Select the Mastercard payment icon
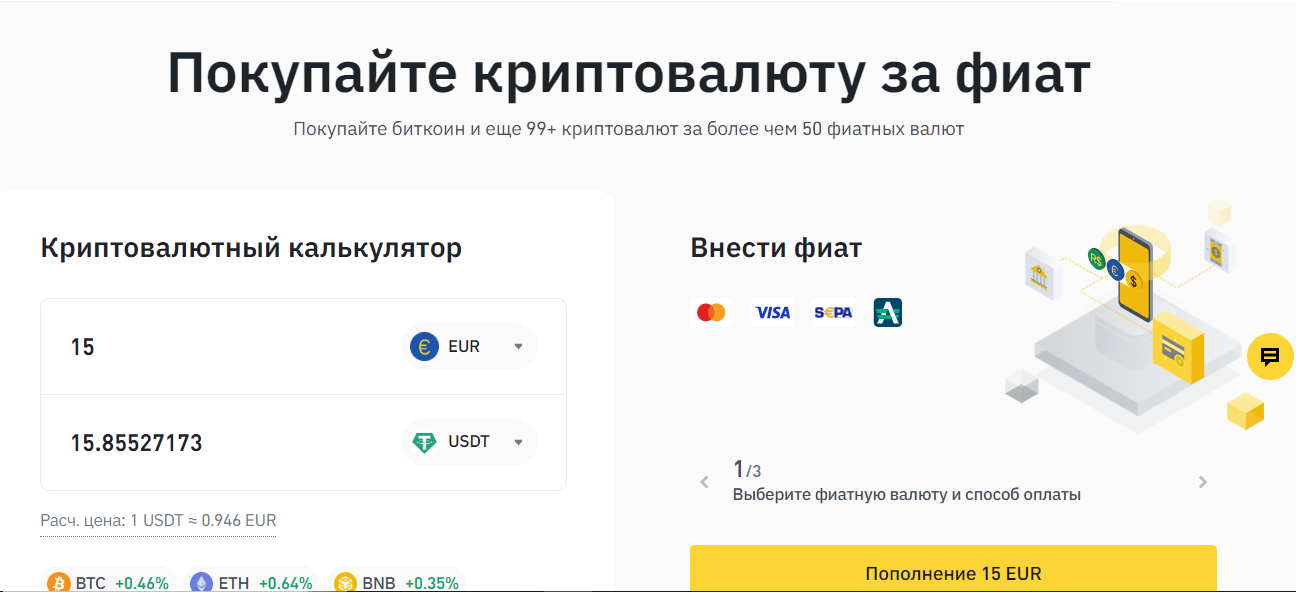 click(710, 312)
